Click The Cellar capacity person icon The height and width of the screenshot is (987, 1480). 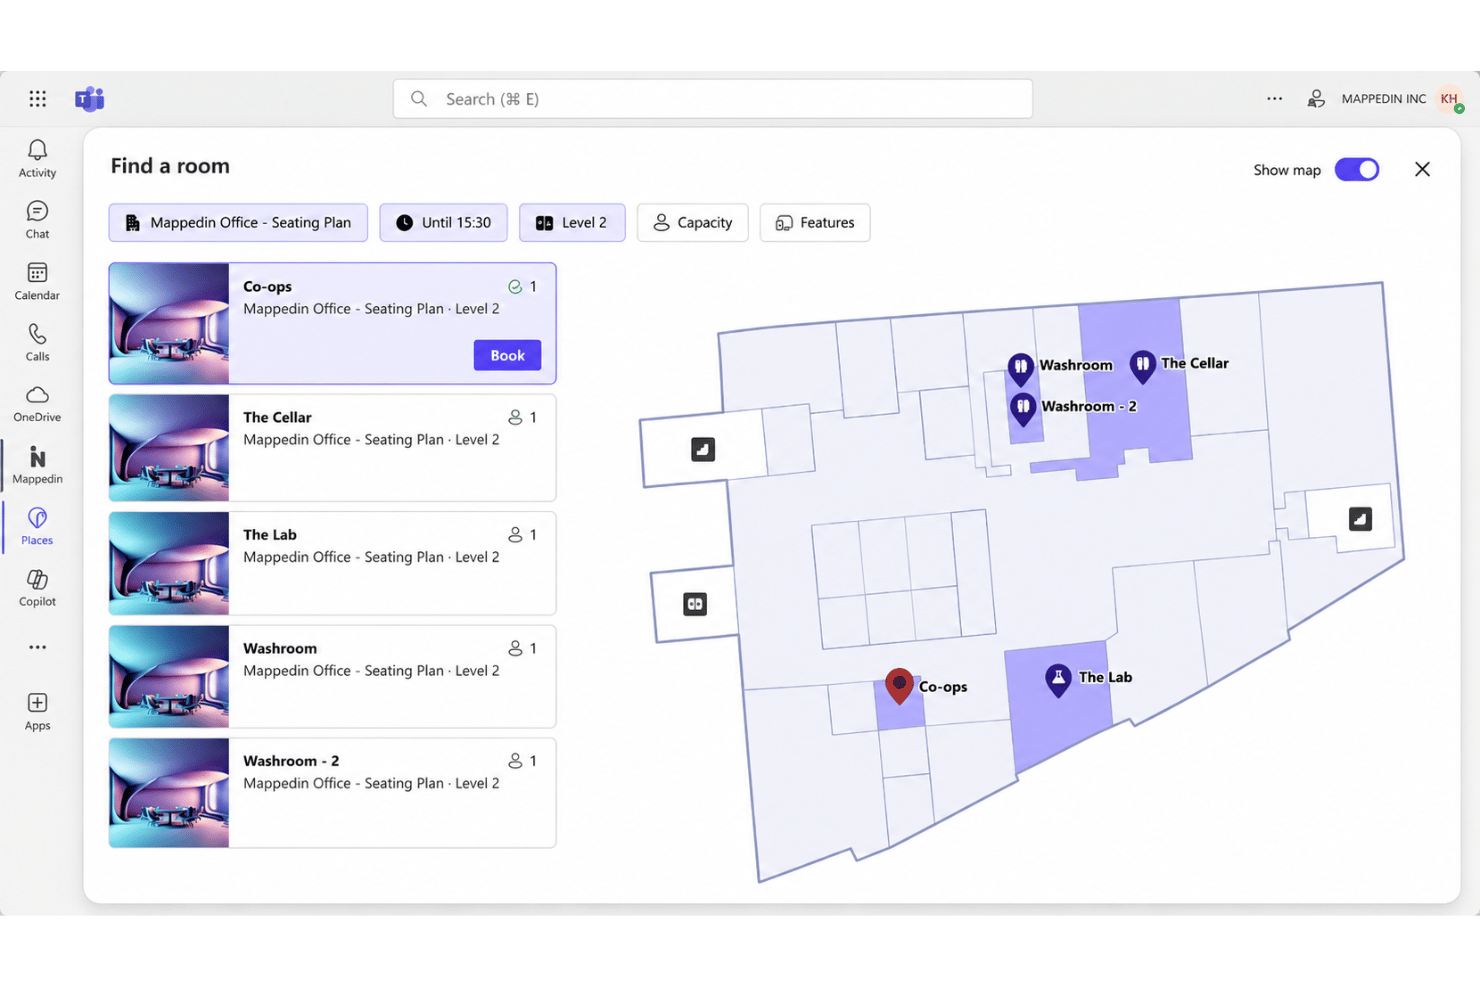point(515,417)
